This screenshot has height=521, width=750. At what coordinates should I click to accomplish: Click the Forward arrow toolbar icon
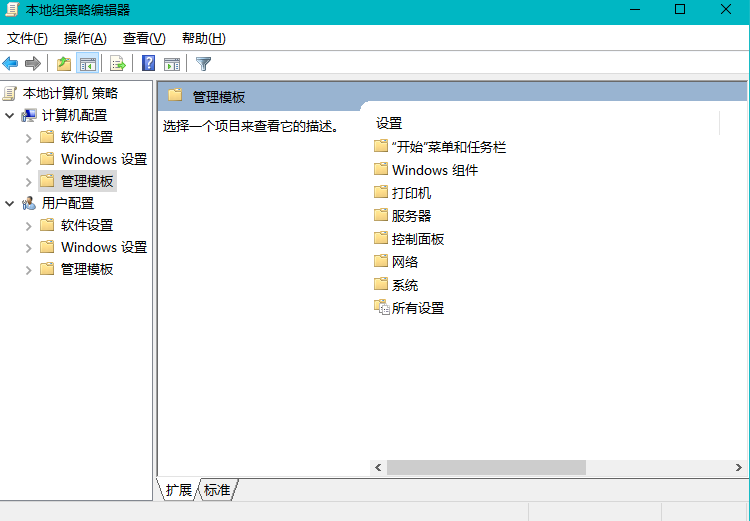(33, 63)
